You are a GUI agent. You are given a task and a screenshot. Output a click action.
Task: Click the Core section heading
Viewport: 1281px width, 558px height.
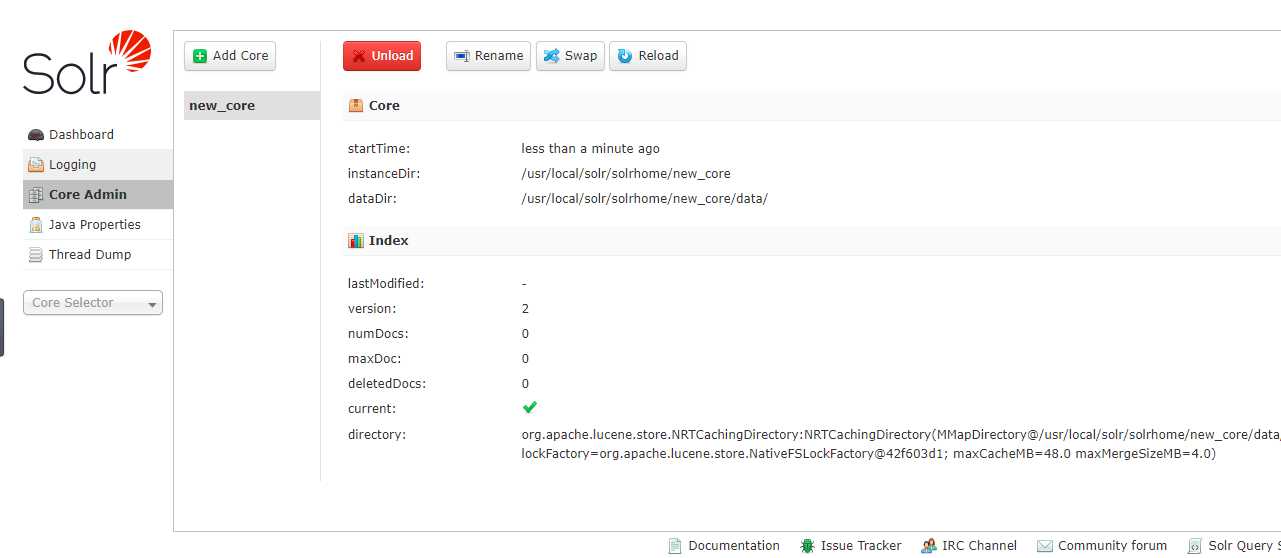tap(384, 105)
